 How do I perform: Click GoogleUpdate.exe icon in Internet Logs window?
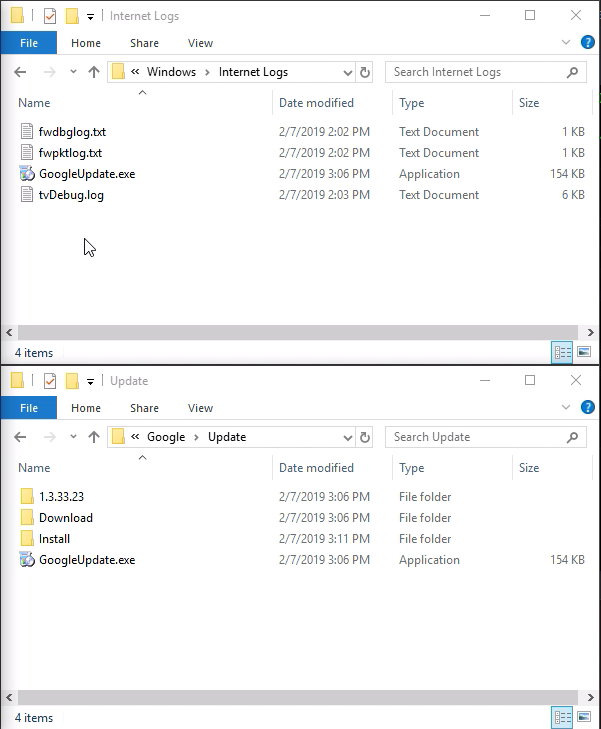(x=27, y=174)
